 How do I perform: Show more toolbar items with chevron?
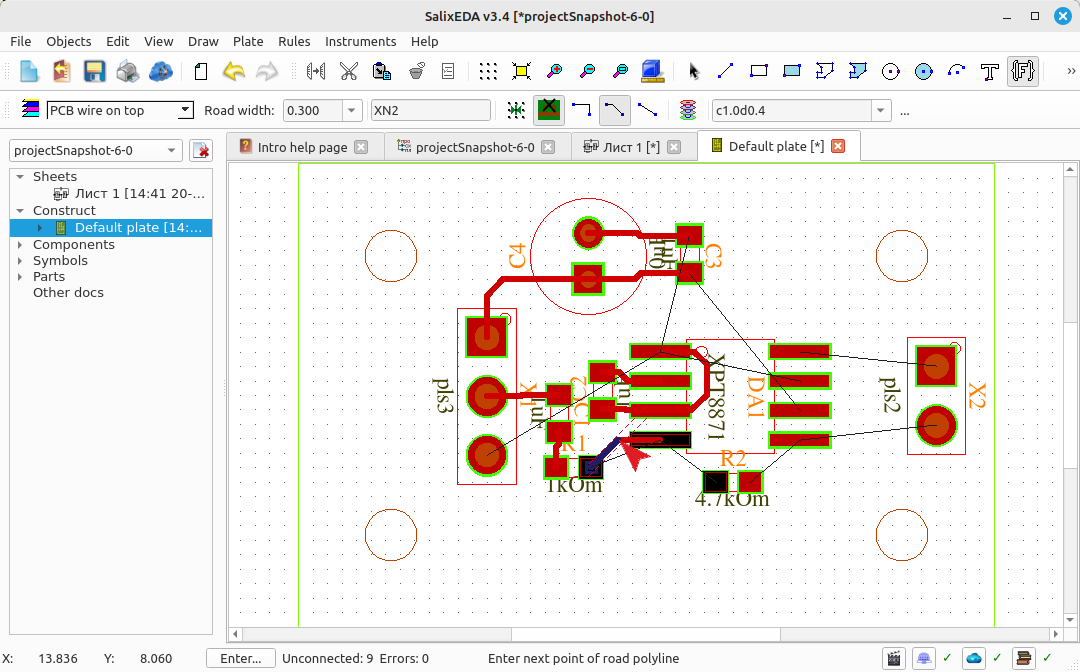(1070, 71)
